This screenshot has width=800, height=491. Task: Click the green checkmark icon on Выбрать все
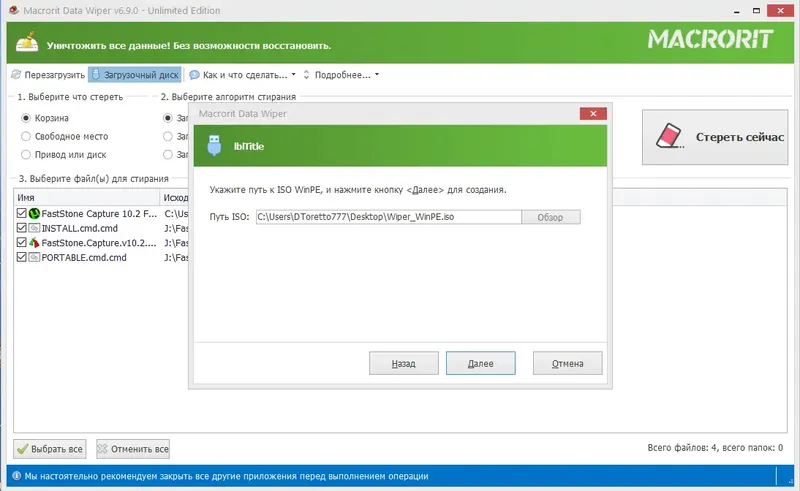point(22,449)
